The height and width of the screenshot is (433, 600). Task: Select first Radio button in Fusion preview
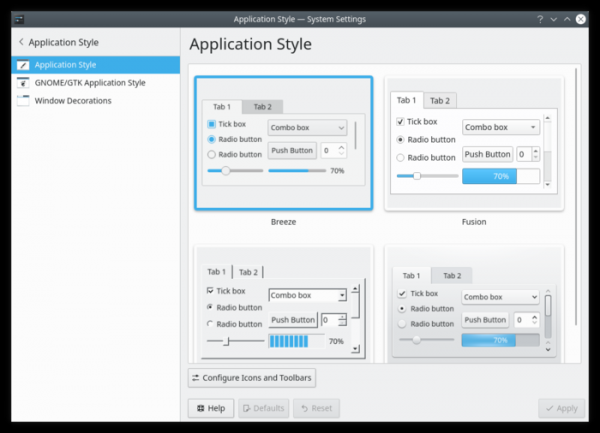[x=401, y=140]
